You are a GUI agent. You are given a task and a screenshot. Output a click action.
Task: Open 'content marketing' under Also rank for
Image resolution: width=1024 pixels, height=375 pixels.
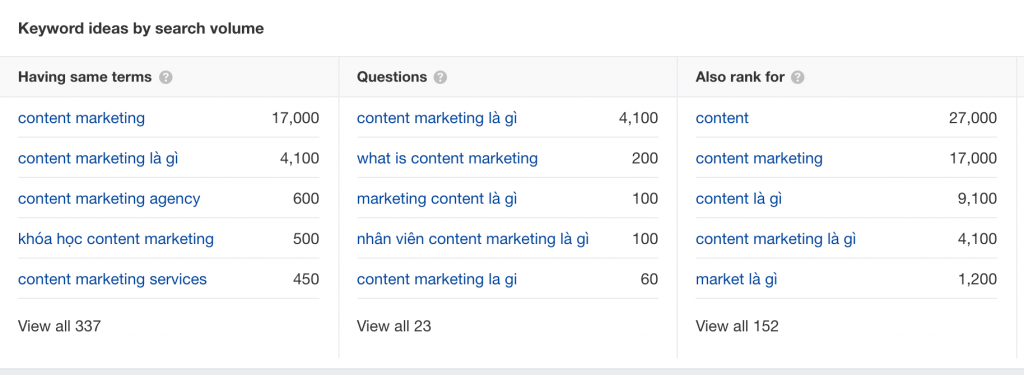click(760, 159)
